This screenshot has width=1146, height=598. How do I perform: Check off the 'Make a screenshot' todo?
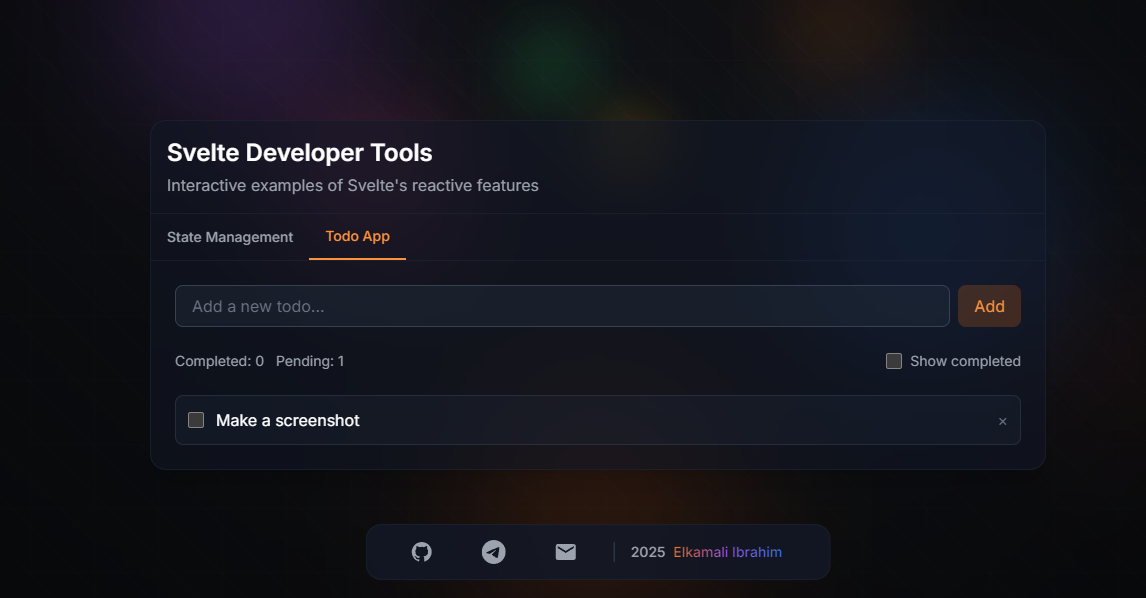(196, 420)
